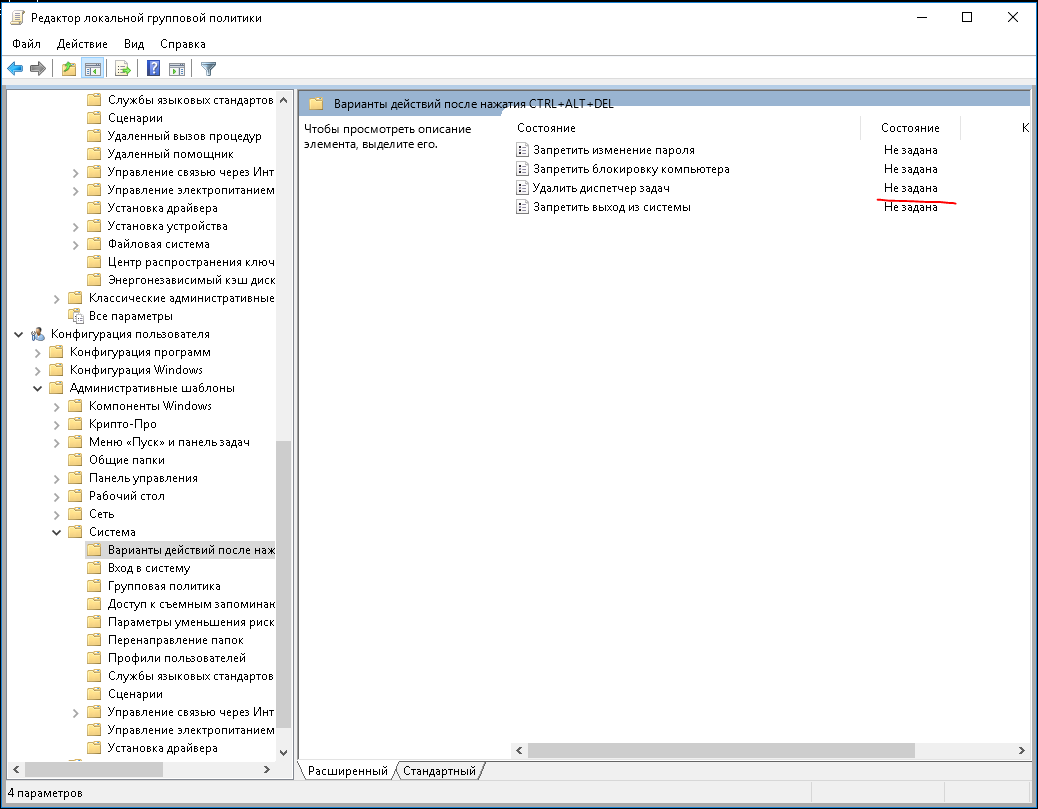The height and width of the screenshot is (809, 1038).
Task: Click the Back arrow toolbar icon
Action: 15,68
